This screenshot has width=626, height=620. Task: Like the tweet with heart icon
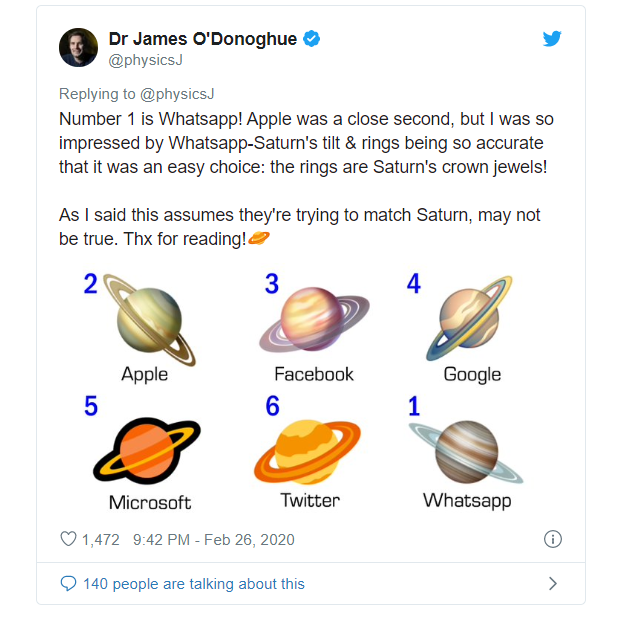(68, 539)
